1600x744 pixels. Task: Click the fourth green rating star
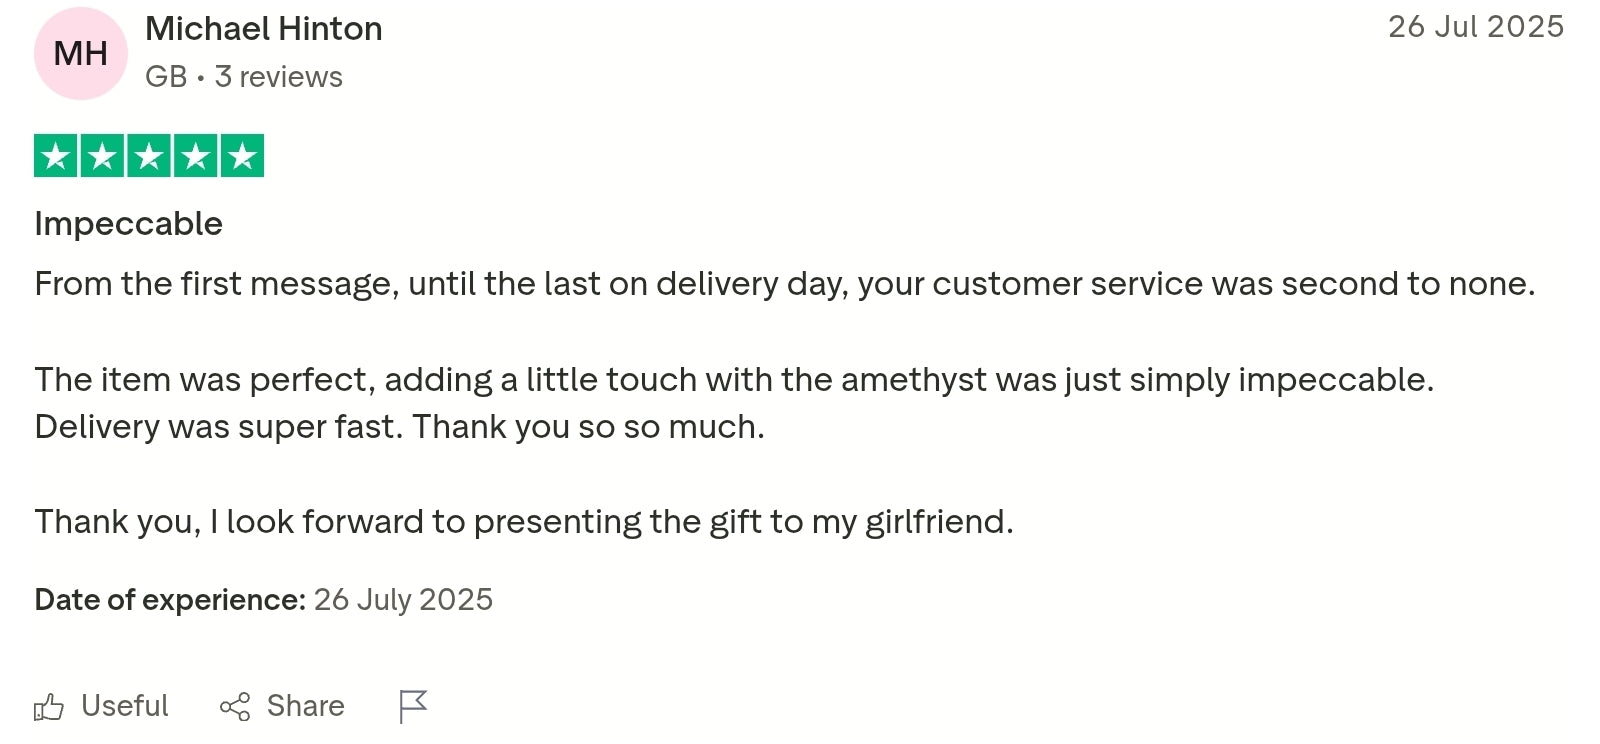(196, 156)
